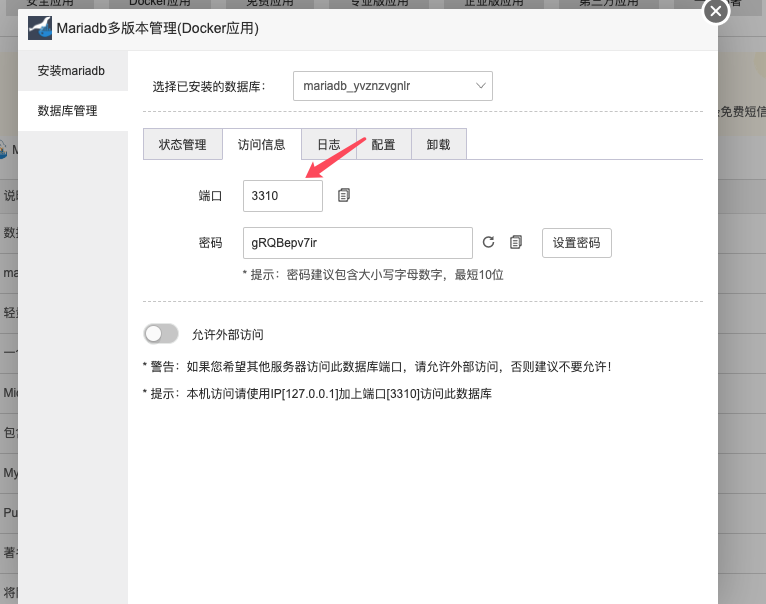Click the tip text mentioning 127.0.0.1
This screenshot has height=604, width=766.
click(x=318, y=394)
